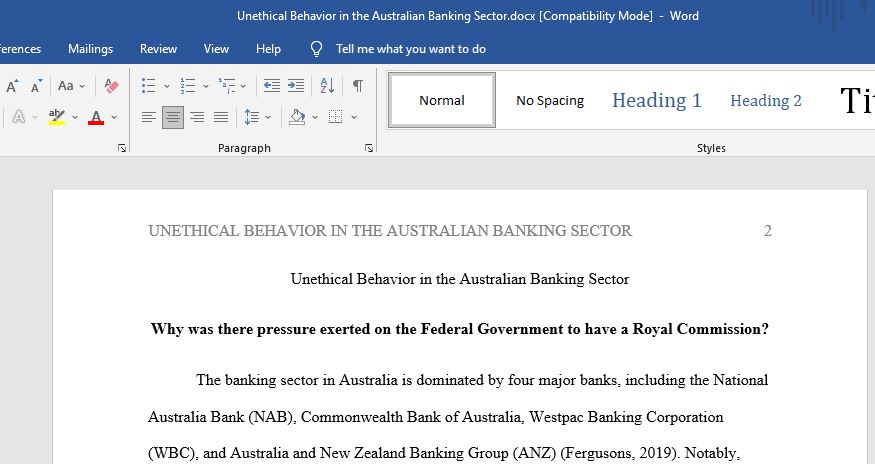This screenshot has height=464, width=875.
Task: Click the centered document title text
Action: (460, 279)
